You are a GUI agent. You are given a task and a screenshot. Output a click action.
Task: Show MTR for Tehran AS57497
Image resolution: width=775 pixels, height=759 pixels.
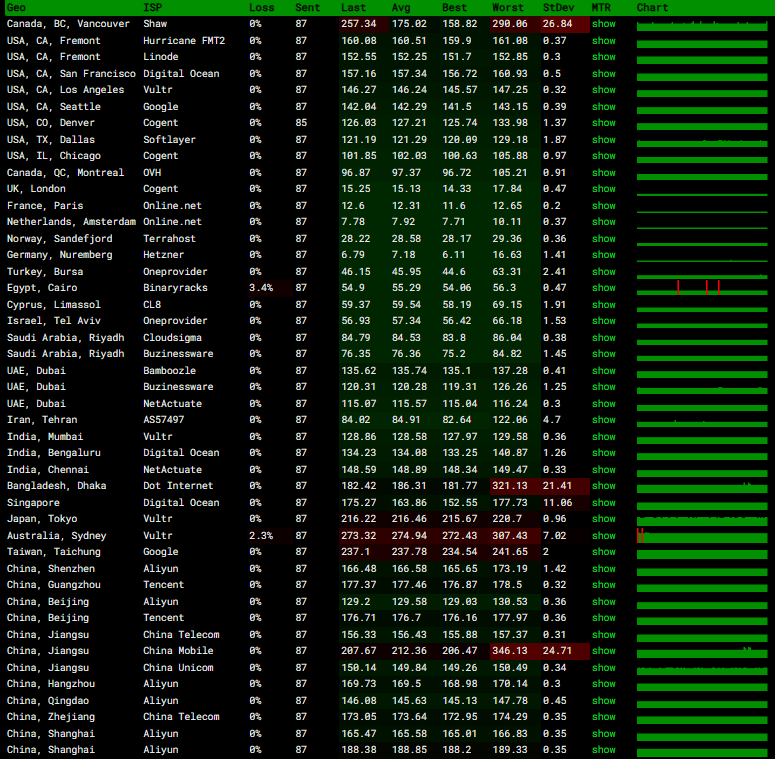(603, 420)
